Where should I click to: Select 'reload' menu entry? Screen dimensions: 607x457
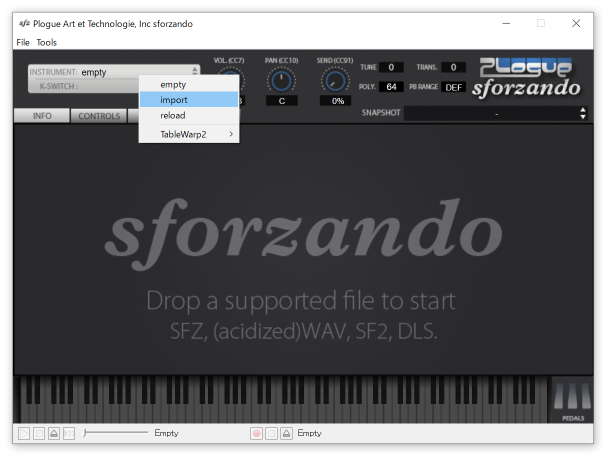[189, 115]
